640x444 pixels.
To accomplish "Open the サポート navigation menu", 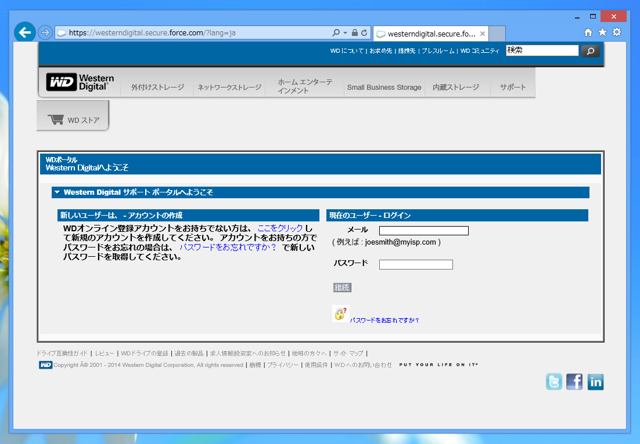I will (513, 87).
